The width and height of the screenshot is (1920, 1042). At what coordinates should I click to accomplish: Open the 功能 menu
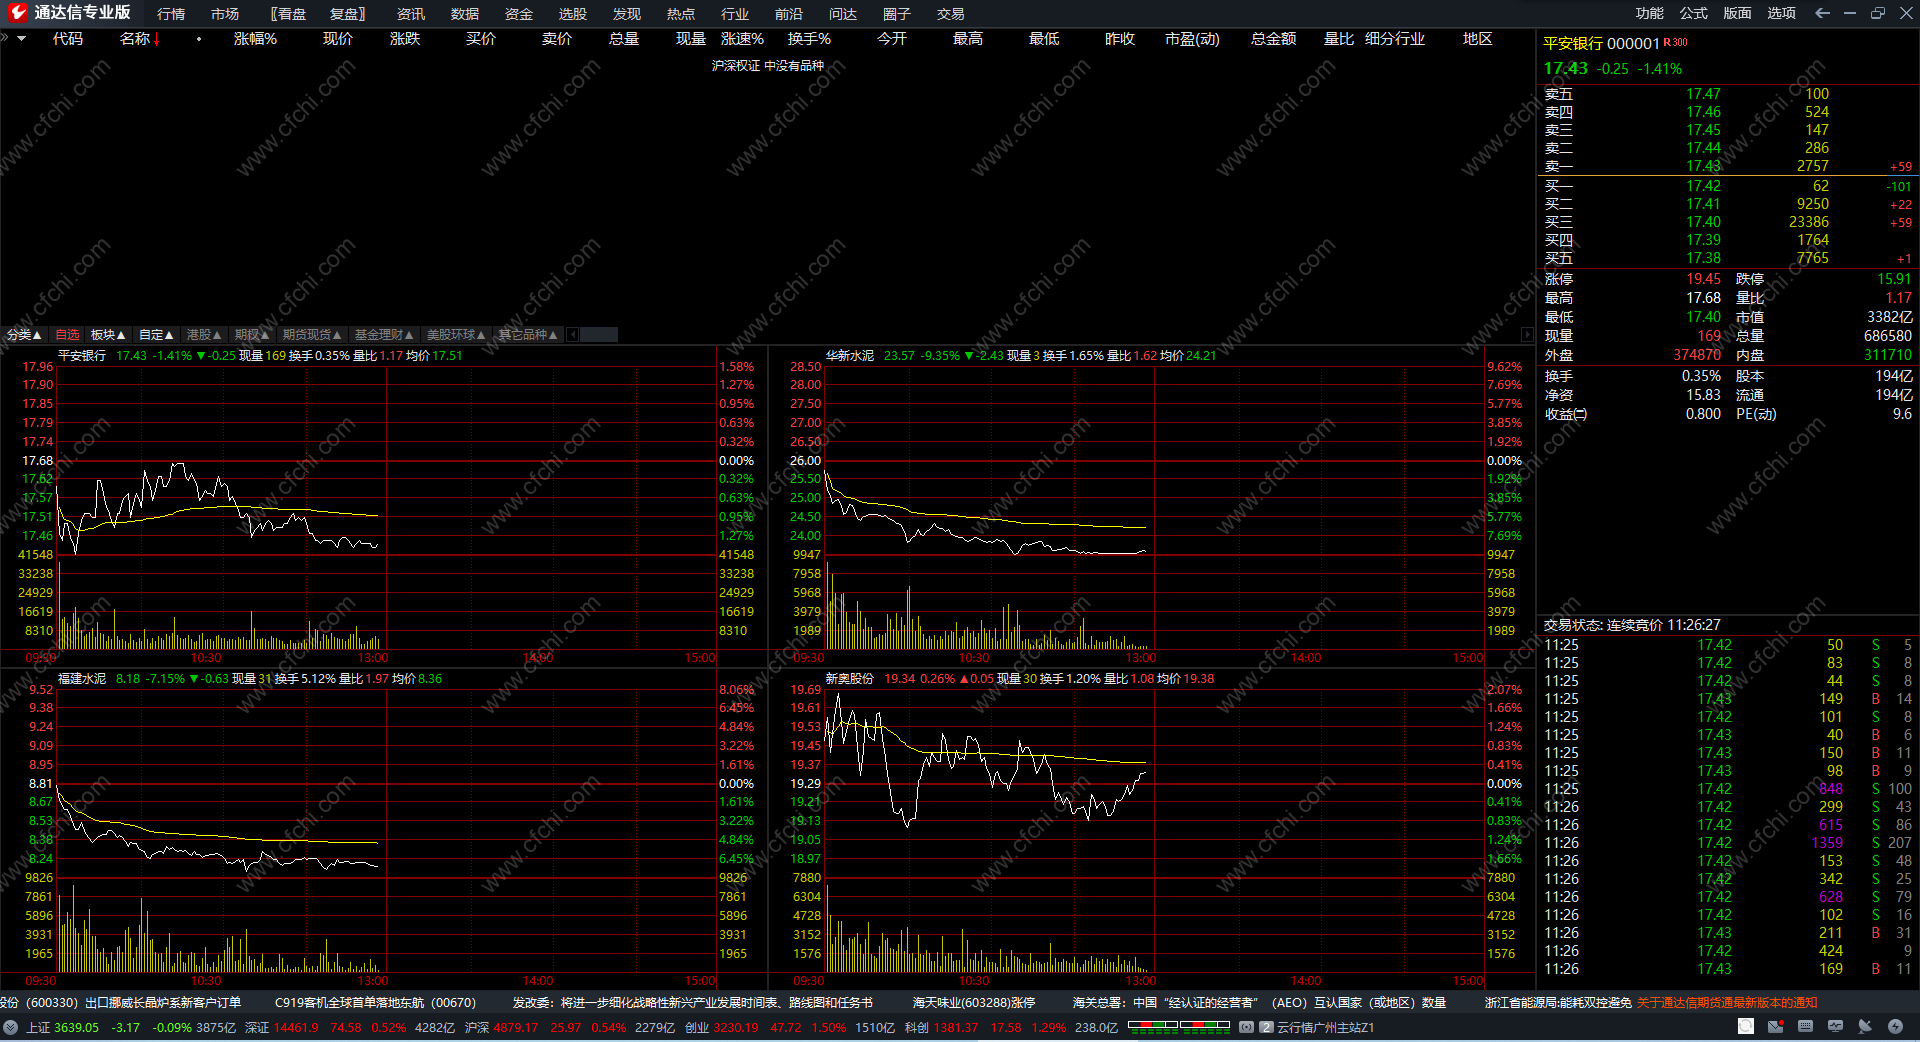[x=1650, y=13]
